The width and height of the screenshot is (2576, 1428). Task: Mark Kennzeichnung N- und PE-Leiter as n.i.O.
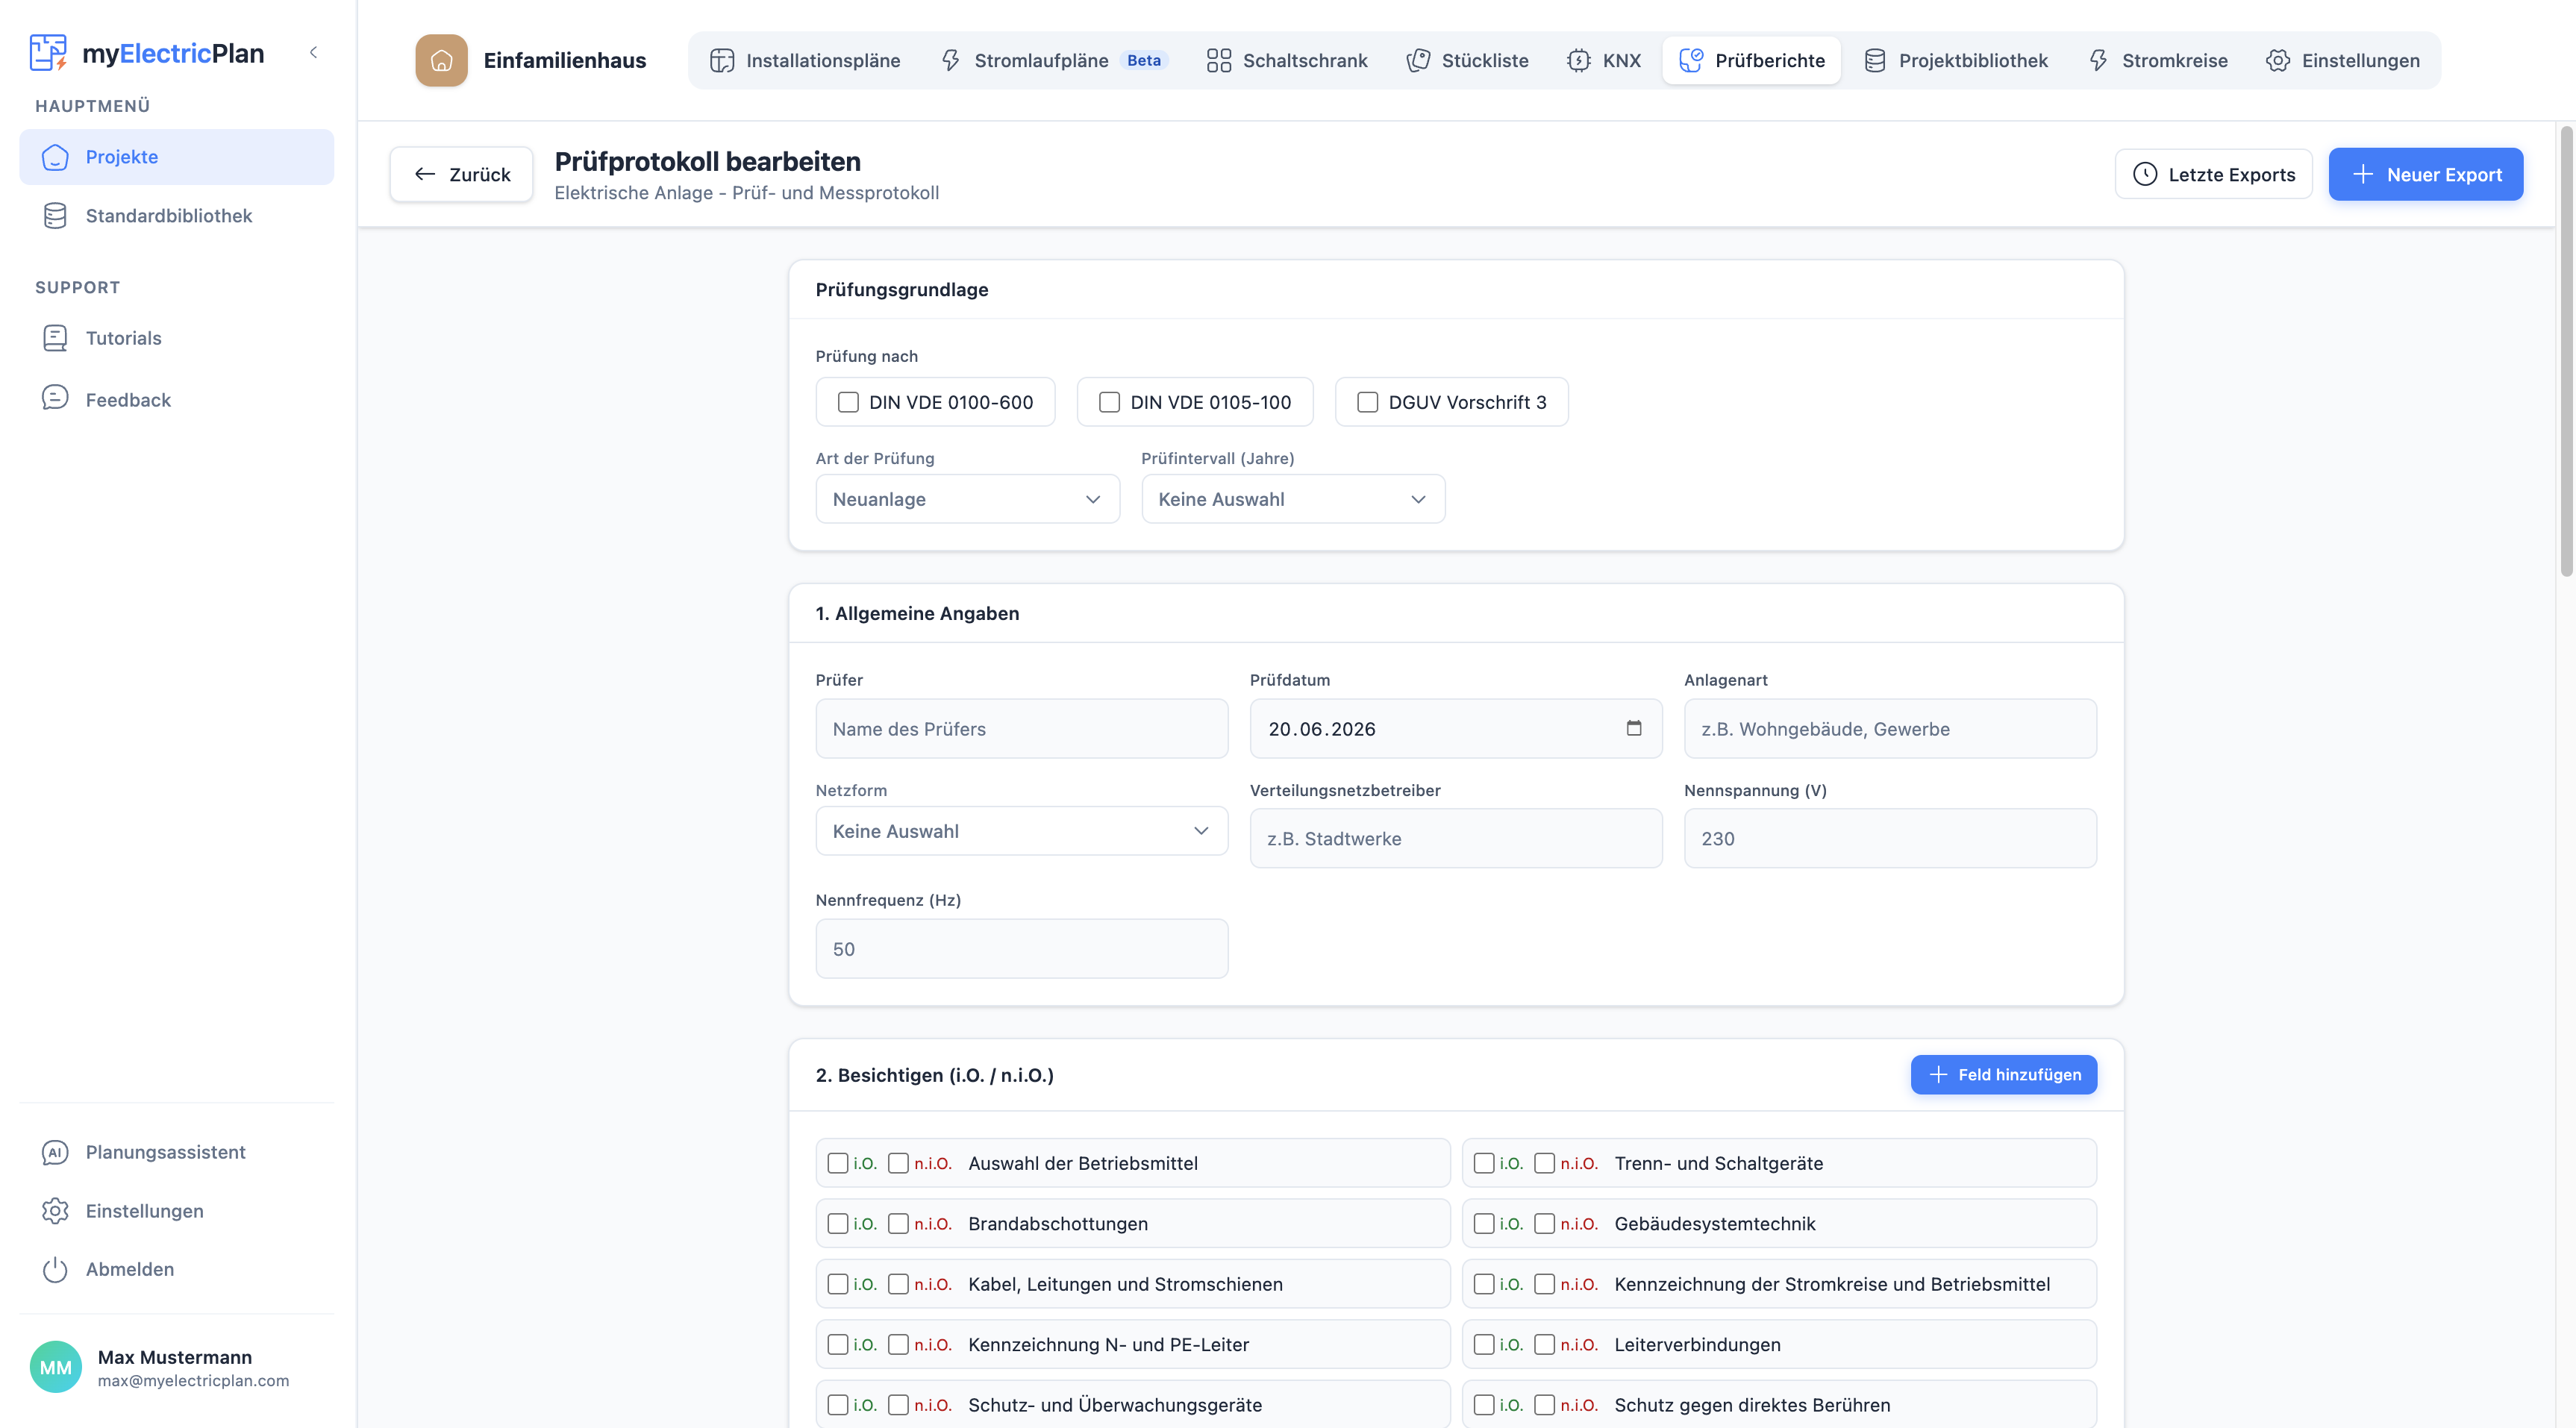click(898, 1344)
